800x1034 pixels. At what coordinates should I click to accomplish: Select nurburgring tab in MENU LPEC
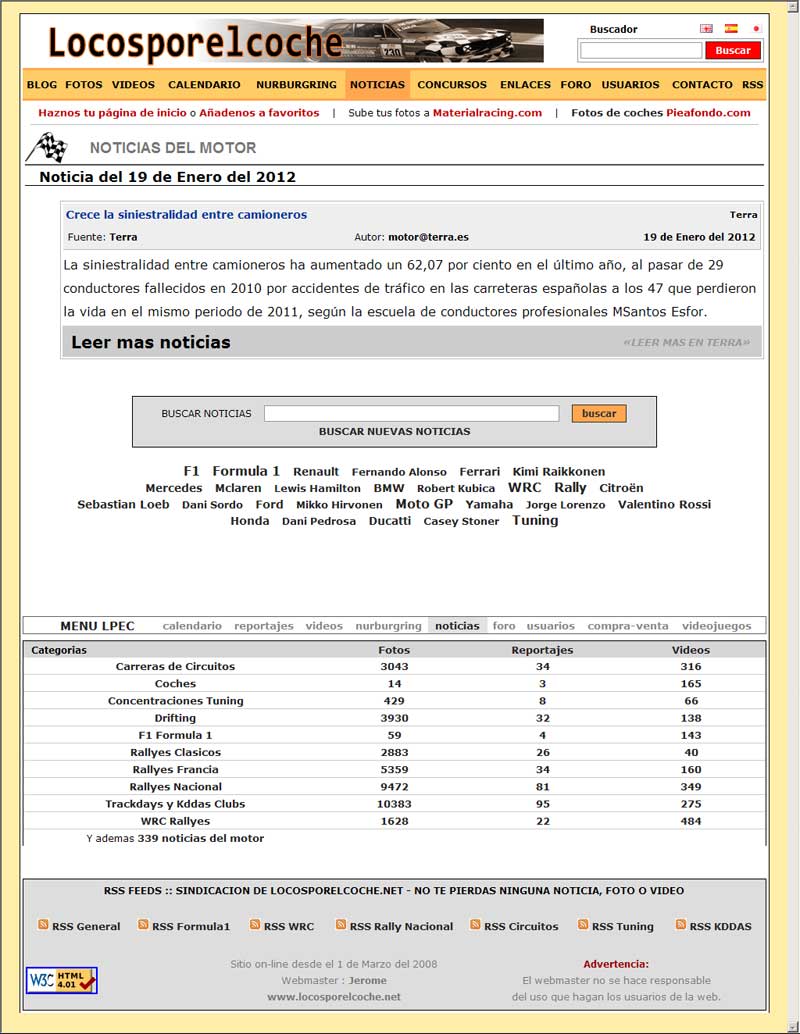coord(388,626)
